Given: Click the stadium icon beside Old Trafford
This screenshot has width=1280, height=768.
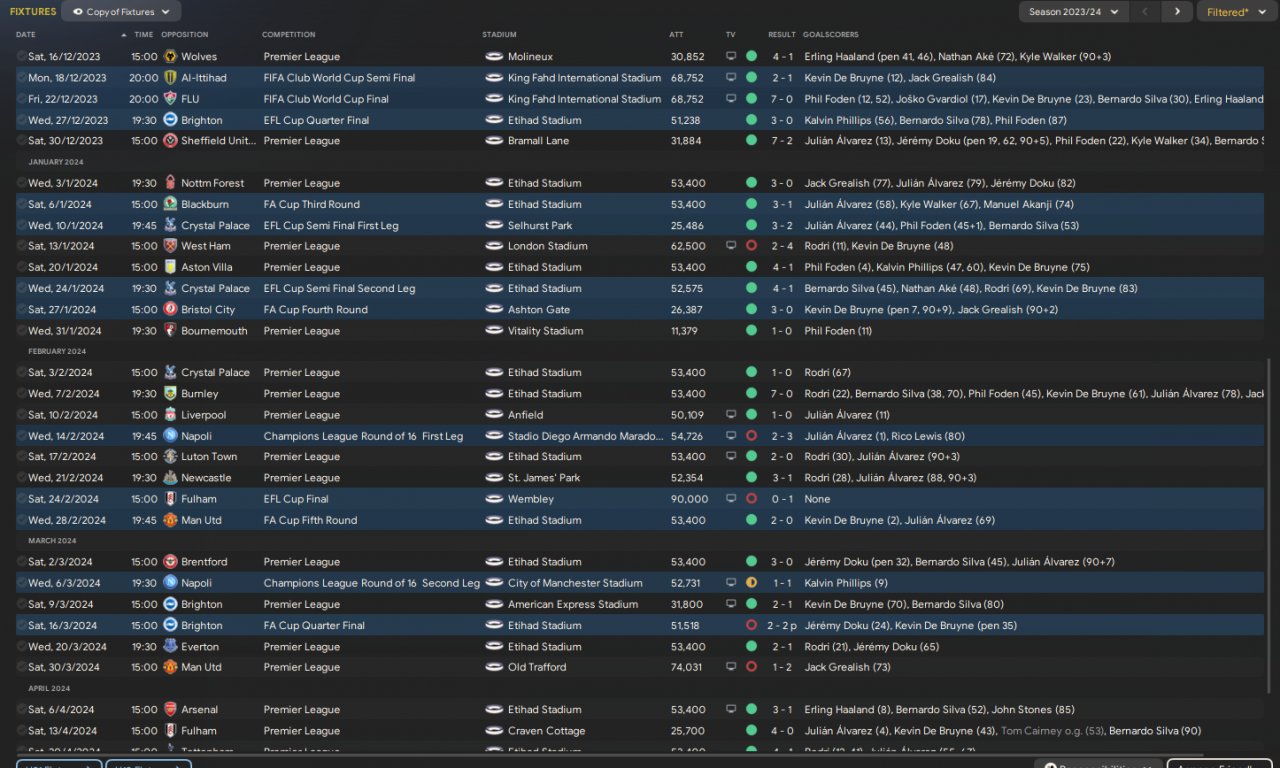Looking at the screenshot, I should click(x=494, y=667).
